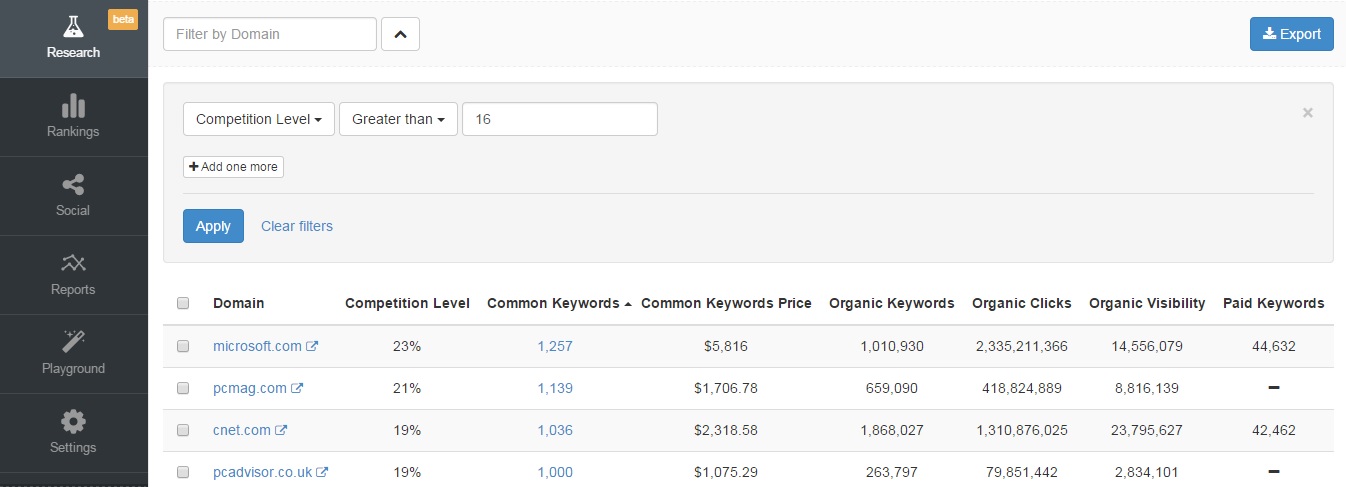
Task: Sort by Organic Clicks column header
Action: (1021, 303)
